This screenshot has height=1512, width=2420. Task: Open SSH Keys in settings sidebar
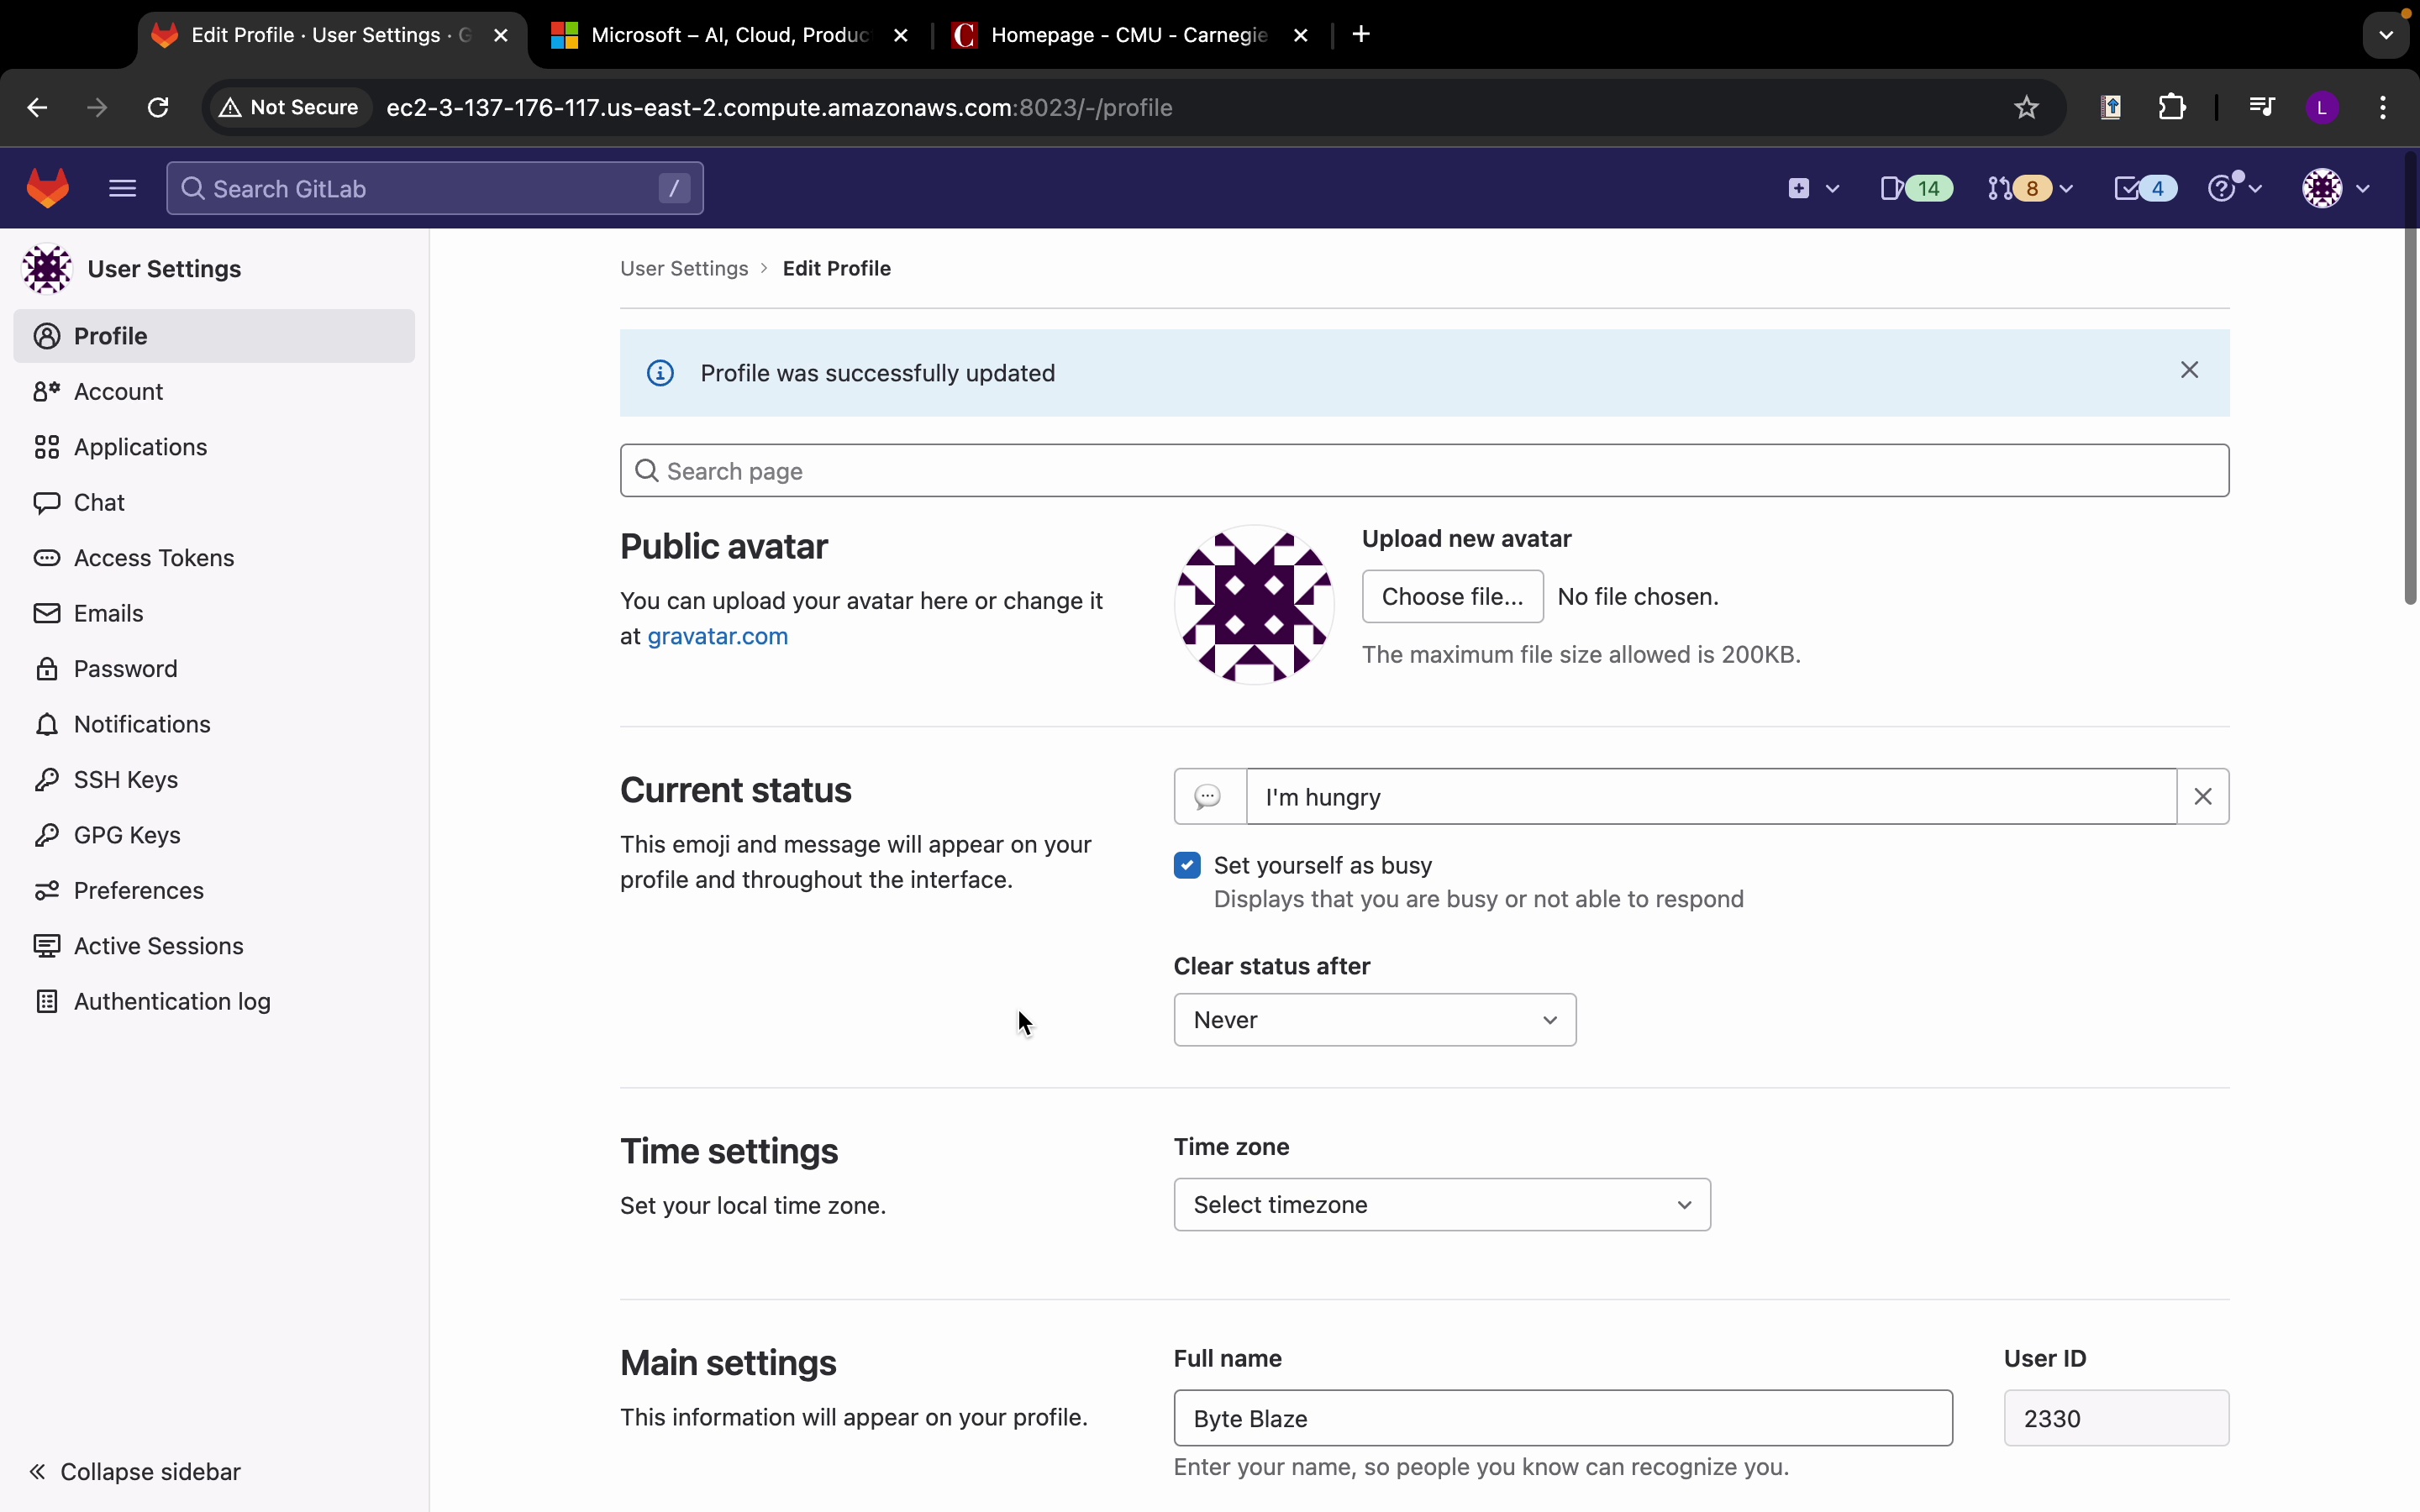coord(126,780)
